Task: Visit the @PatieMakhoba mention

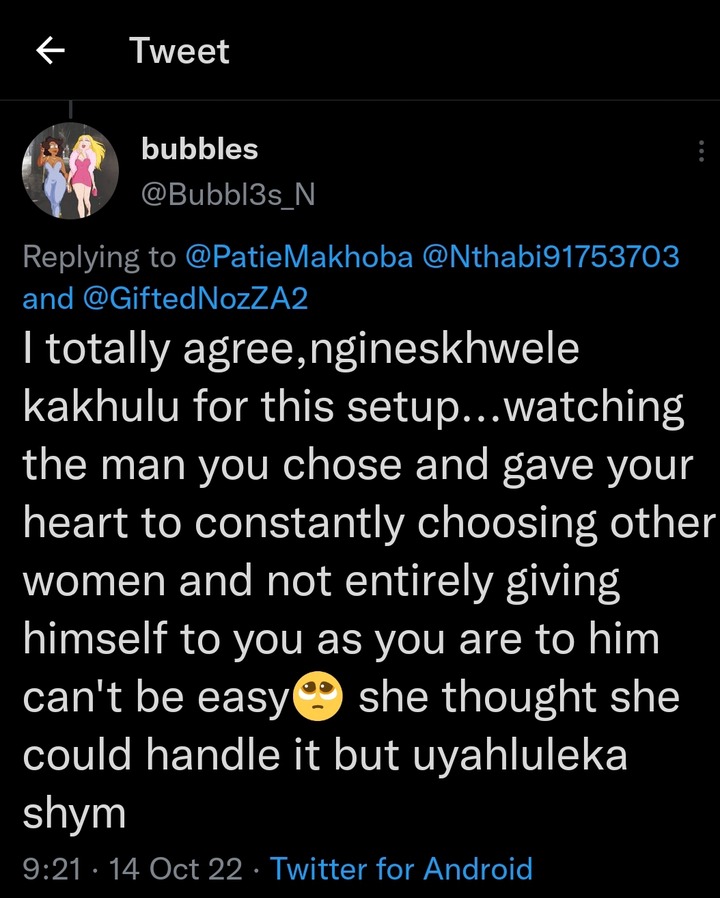Action: (x=300, y=257)
